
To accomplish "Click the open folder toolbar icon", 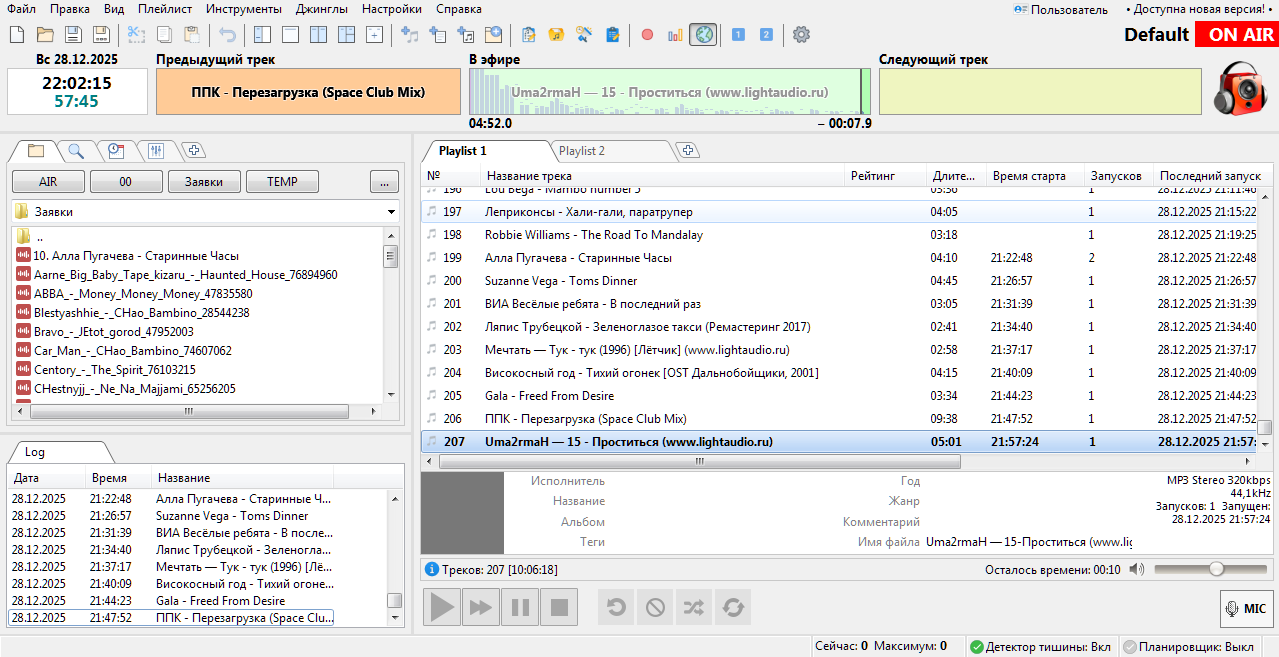I will [x=46, y=35].
